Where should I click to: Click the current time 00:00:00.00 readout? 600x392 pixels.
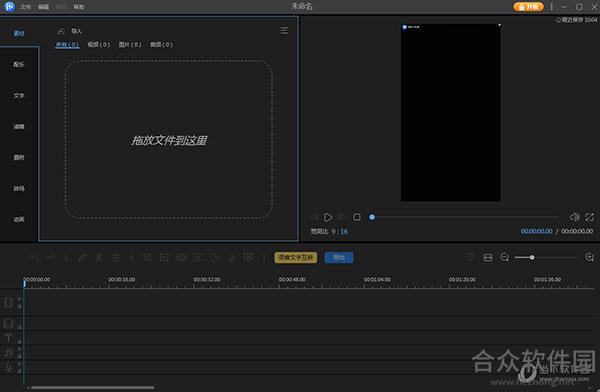[x=536, y=231]
